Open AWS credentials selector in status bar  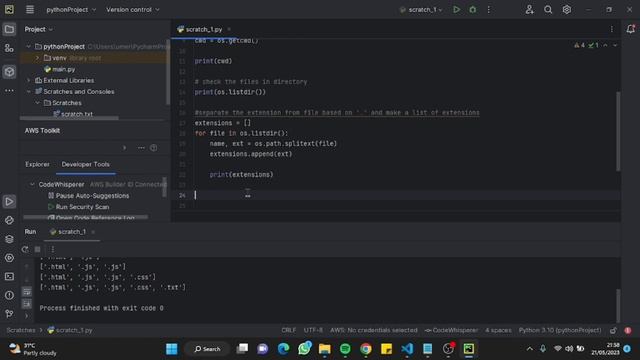tap(373, 330)
